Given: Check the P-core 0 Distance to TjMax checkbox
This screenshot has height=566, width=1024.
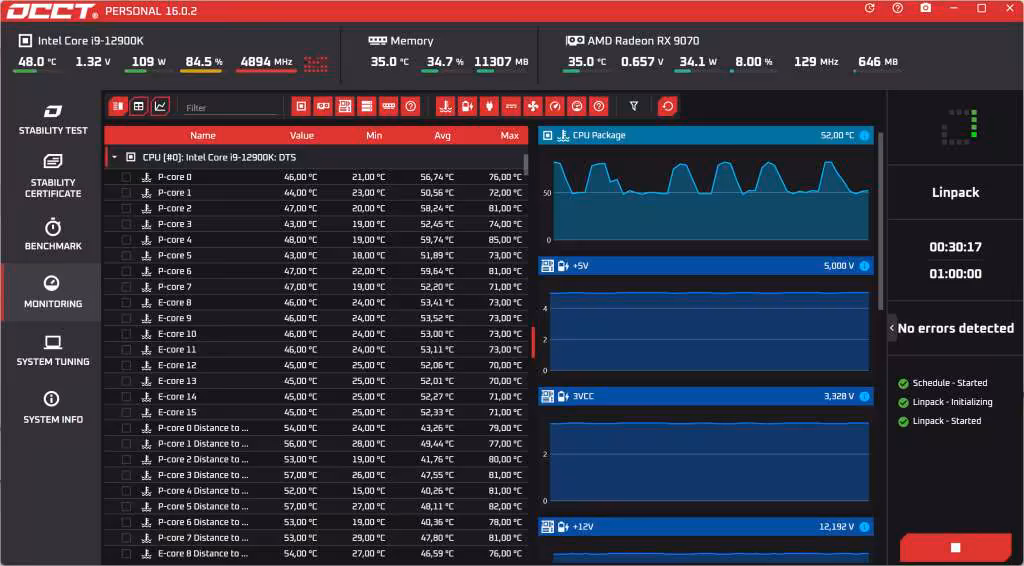Looking at the screenshot, I should pyautogui.click(x=126, y=428).
